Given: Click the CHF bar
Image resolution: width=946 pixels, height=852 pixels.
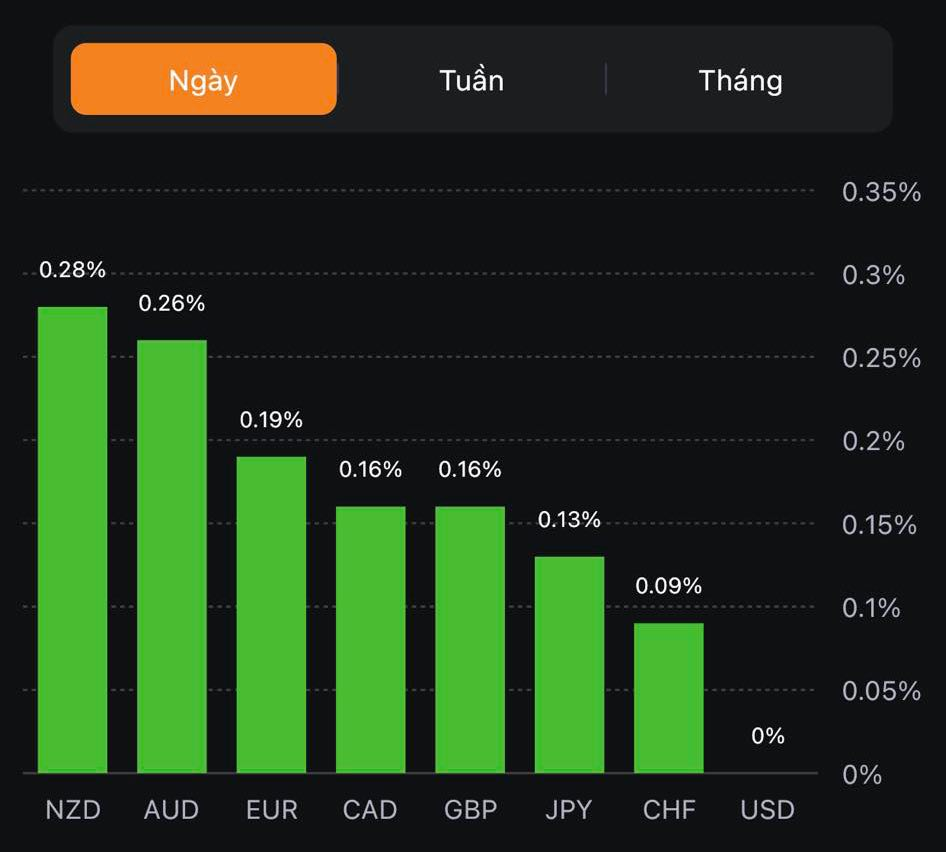Looking at the screenshot, I should coord(669,697).
